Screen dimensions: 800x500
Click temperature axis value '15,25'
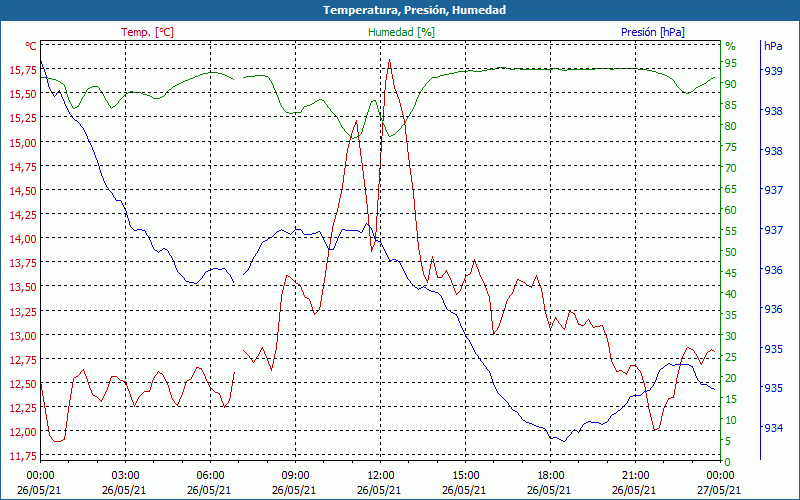23,118
